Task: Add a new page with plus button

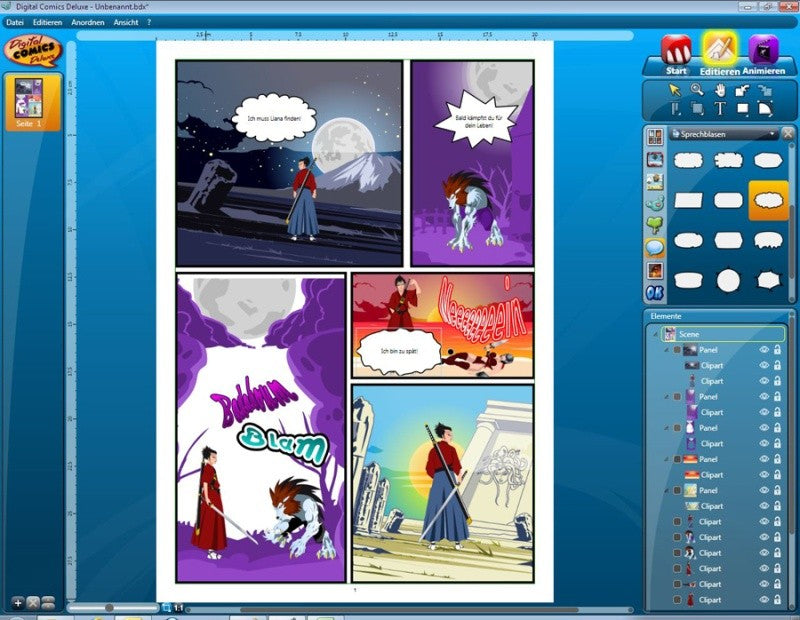Action: (x=18, y=603)
